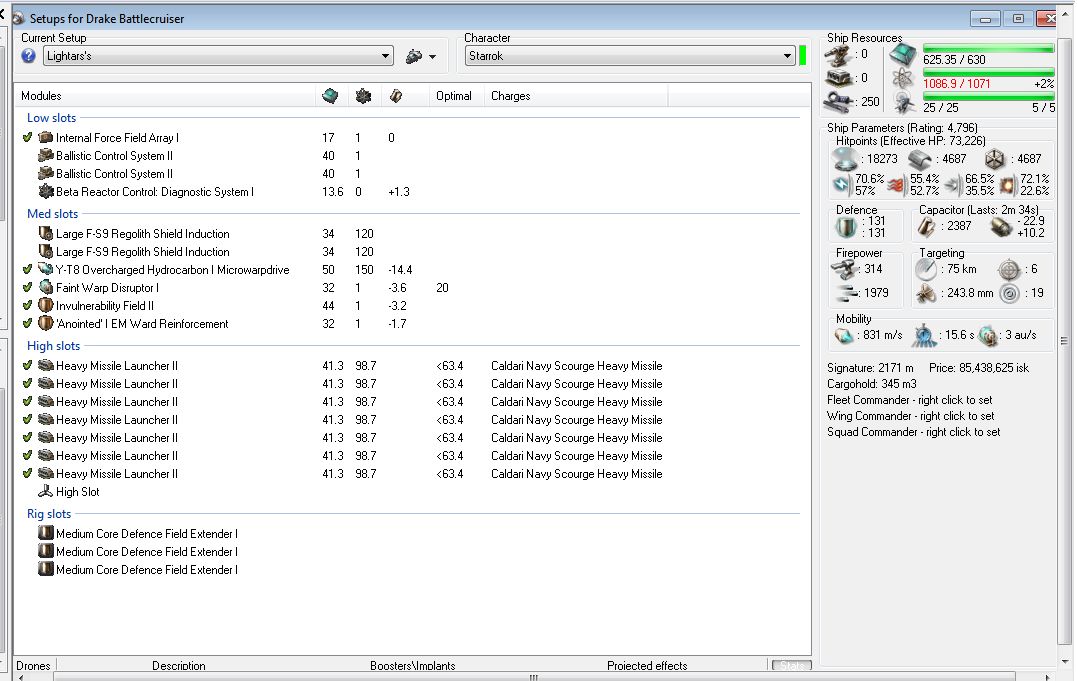Open the Description tab
Image resolution: width=1077 pixels, height=681 pixels.
coord(179,665)
